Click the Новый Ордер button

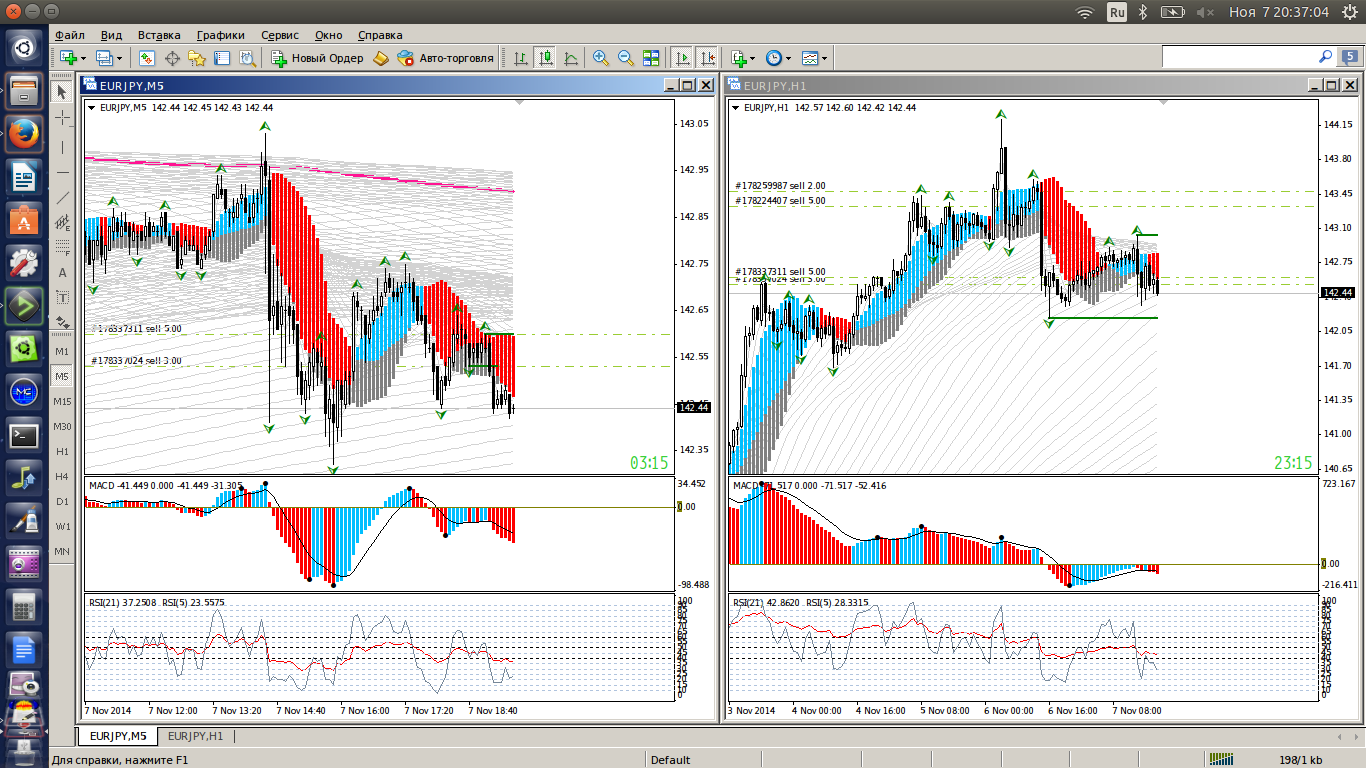point(318,58)
